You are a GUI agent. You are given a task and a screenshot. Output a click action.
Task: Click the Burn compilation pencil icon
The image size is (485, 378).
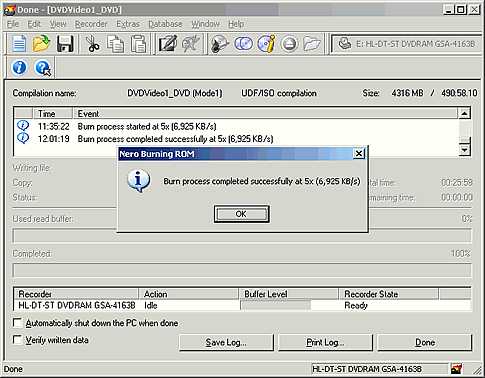(x=168, y=44)
